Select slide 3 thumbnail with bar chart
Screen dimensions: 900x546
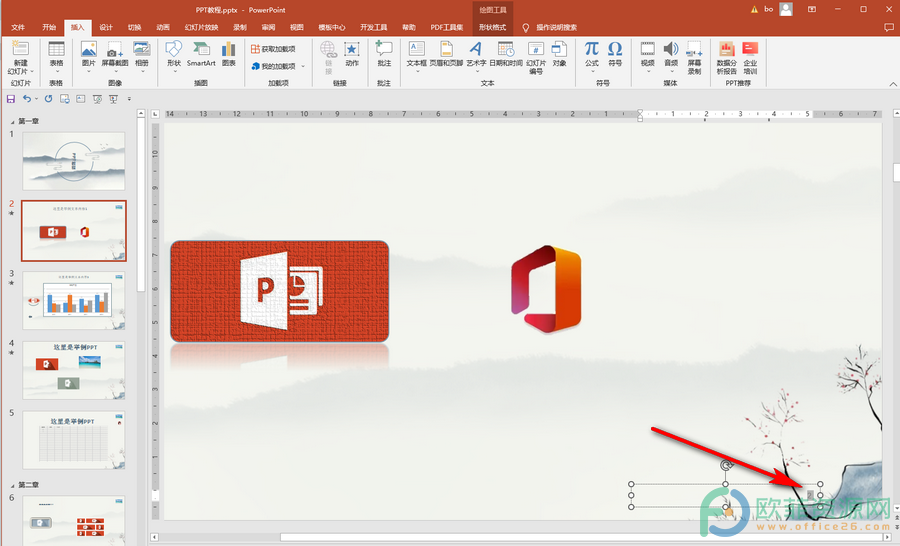[x=73, y=300]
